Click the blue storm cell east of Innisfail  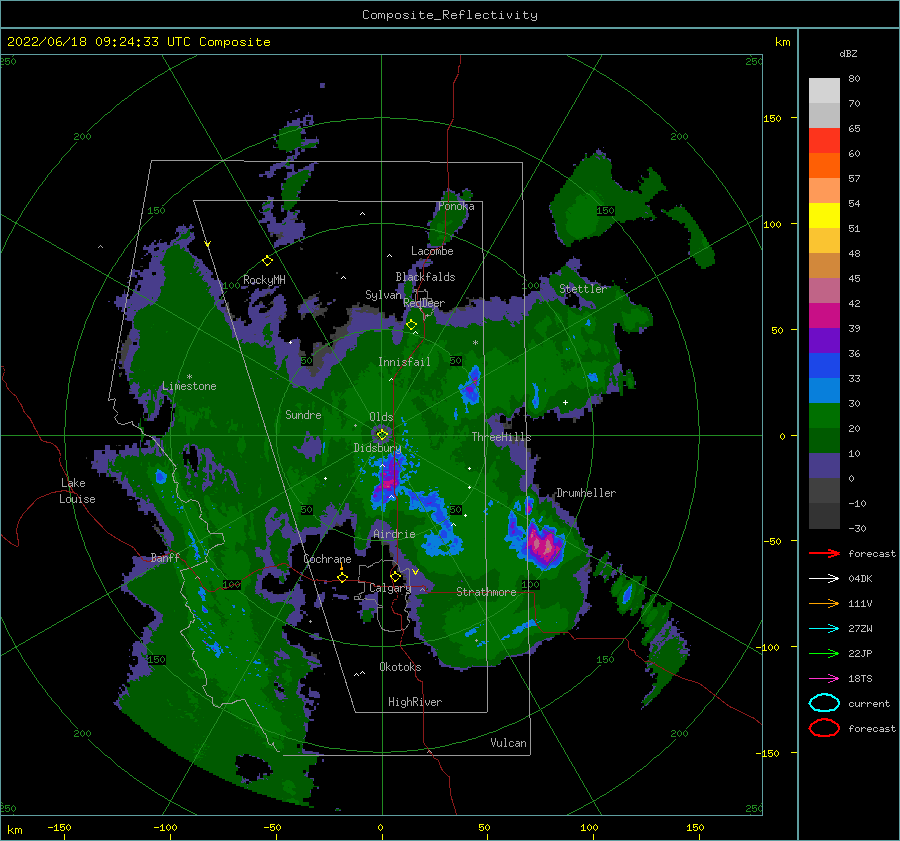click(x=471, y=387)
